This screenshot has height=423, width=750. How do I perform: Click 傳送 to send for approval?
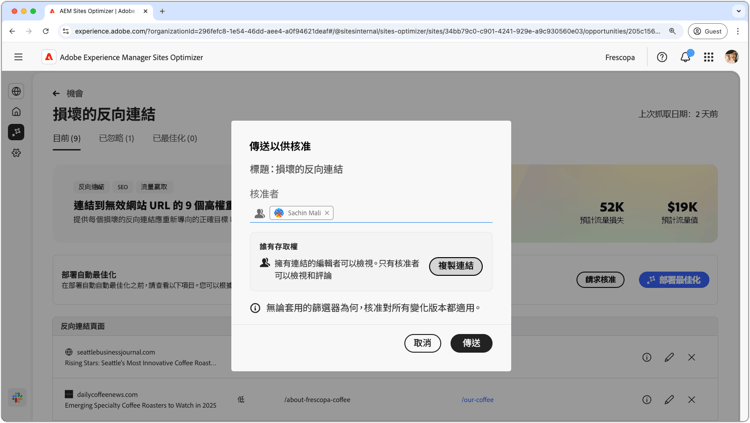[472, 343]
